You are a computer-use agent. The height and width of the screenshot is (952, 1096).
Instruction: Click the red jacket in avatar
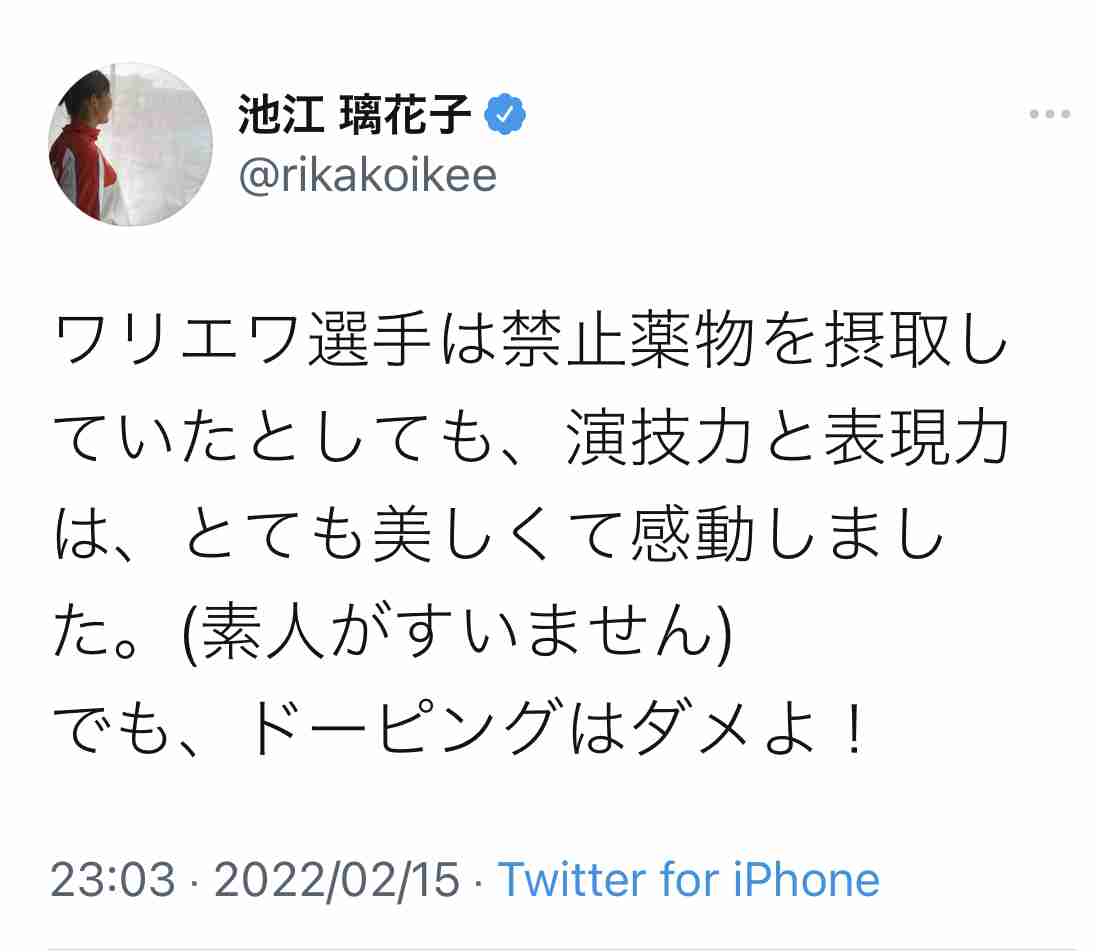[80, 173]
